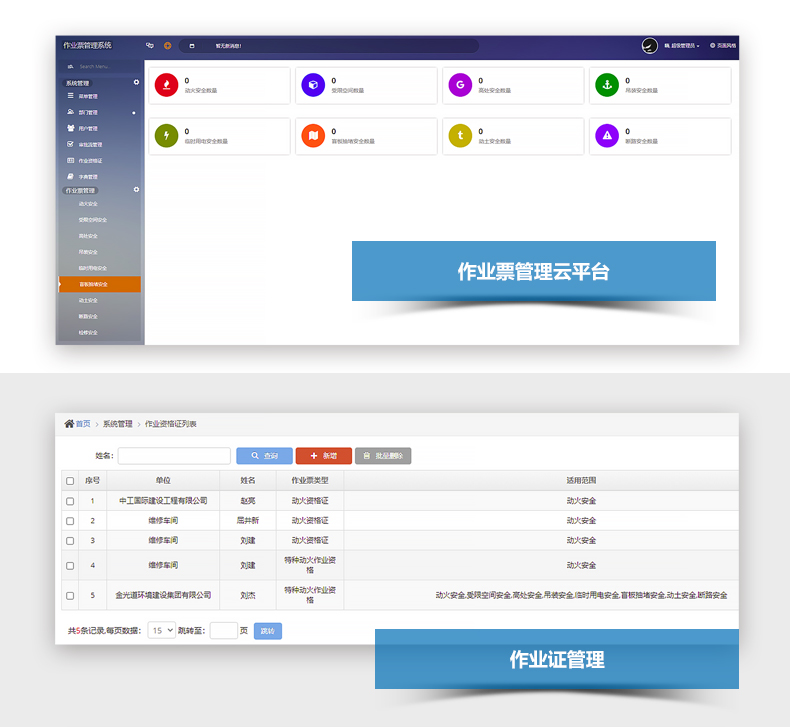Click the 首页 breadcrumb link

tap(82, 424)
